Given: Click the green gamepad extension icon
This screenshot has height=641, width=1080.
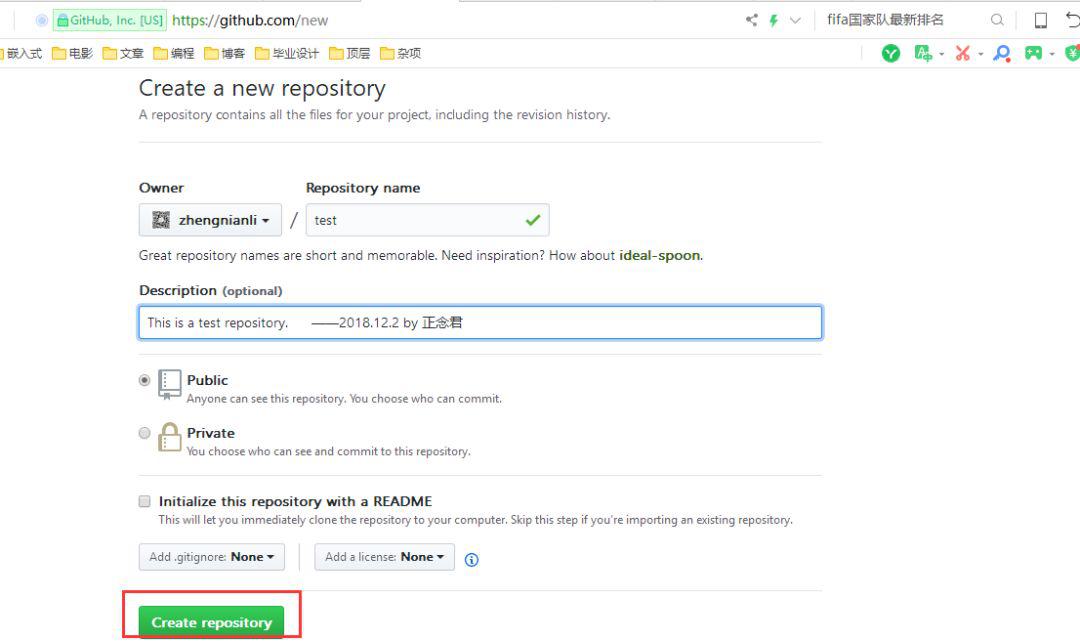Looking at the screenshot, I should coord(1033,53).
